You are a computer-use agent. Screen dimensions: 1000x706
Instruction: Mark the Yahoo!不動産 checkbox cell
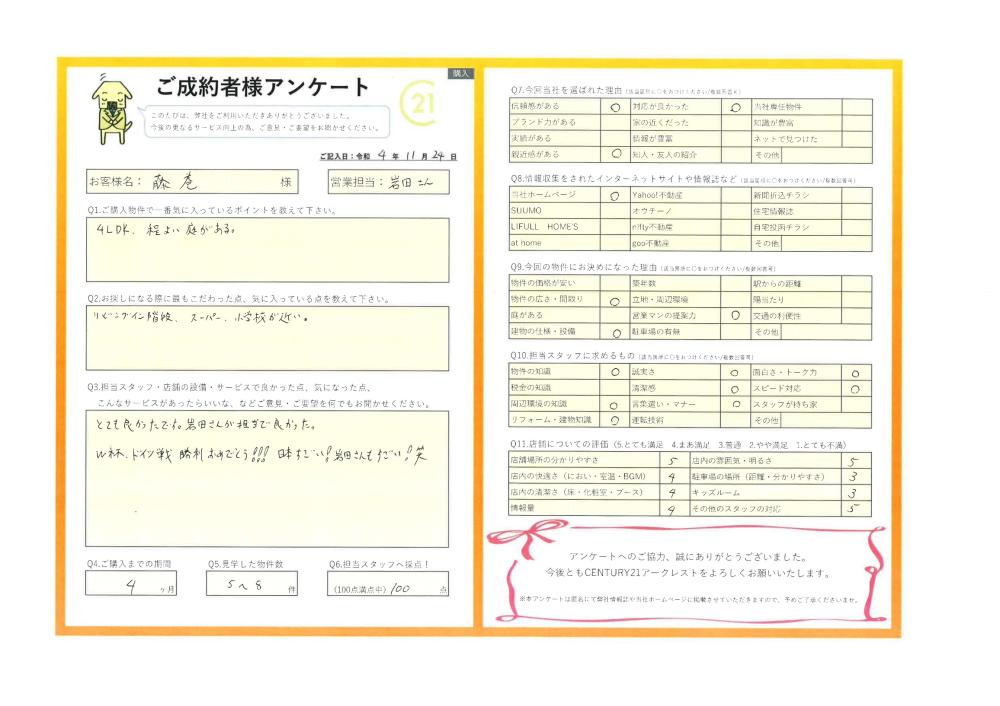pyautogui.click(x=735, y=197)
